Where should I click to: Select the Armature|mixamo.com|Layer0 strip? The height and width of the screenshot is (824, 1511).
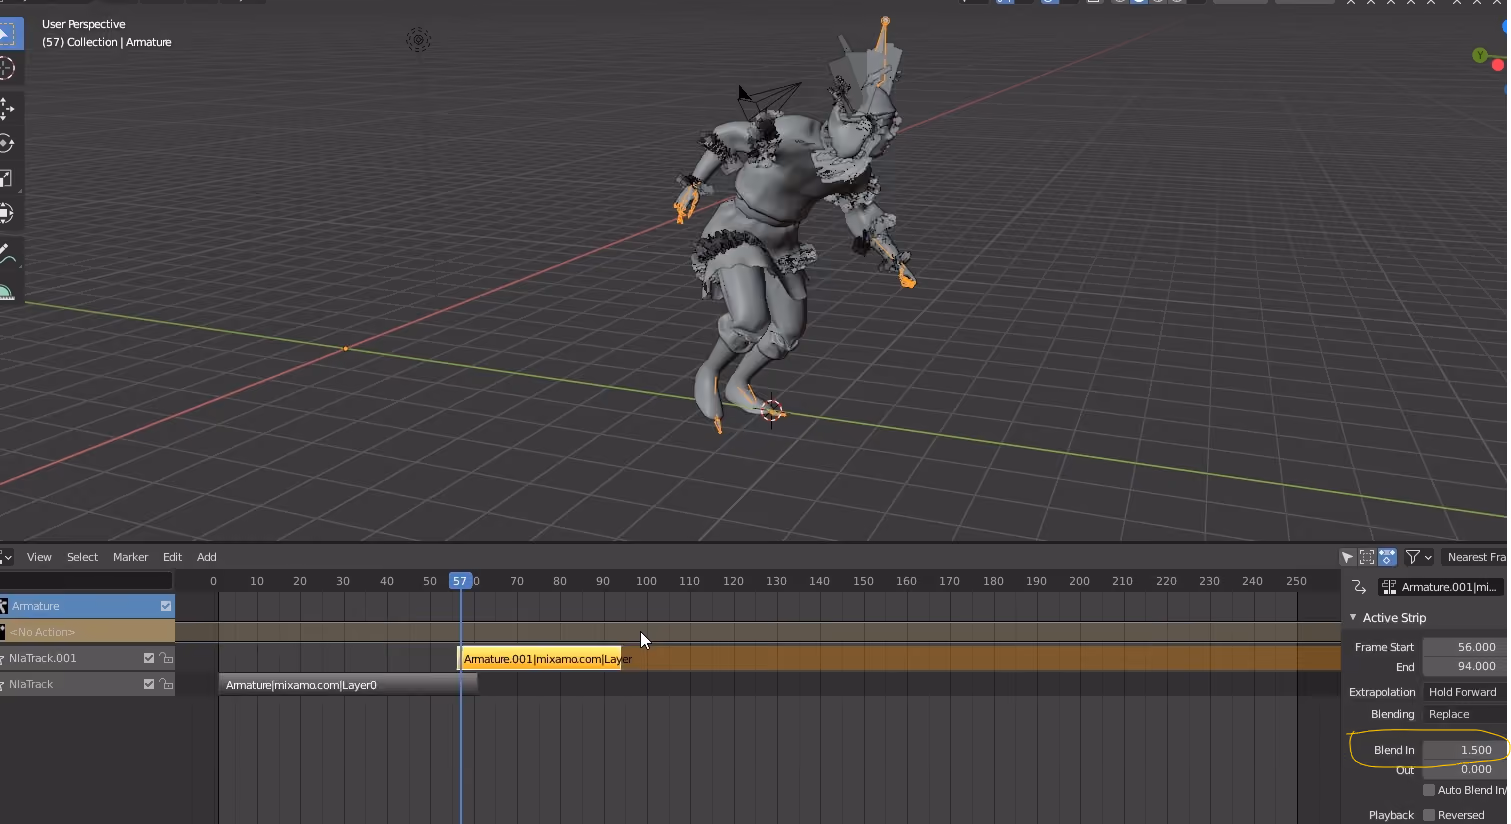[348, 685]
